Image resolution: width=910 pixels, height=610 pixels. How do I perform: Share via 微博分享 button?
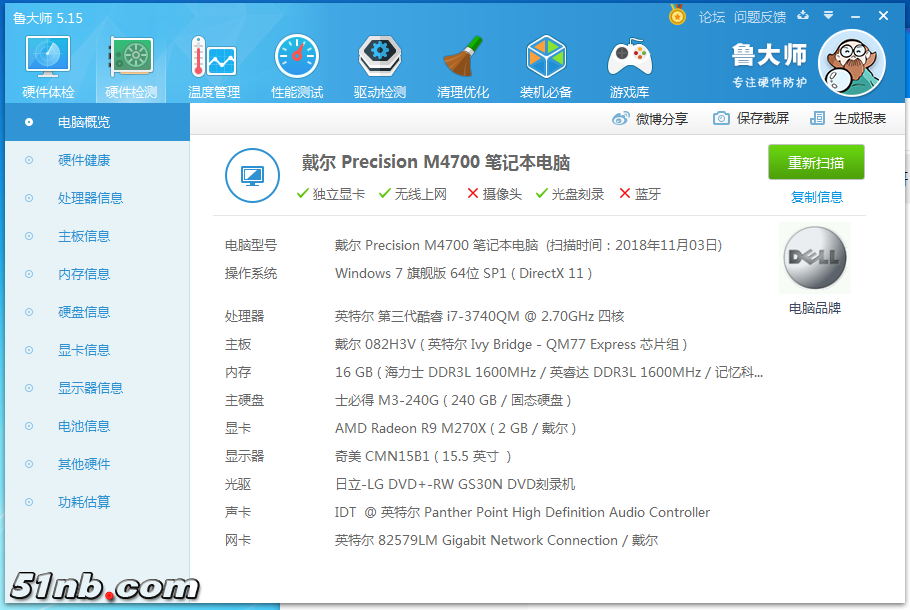(x=651, y=118)
